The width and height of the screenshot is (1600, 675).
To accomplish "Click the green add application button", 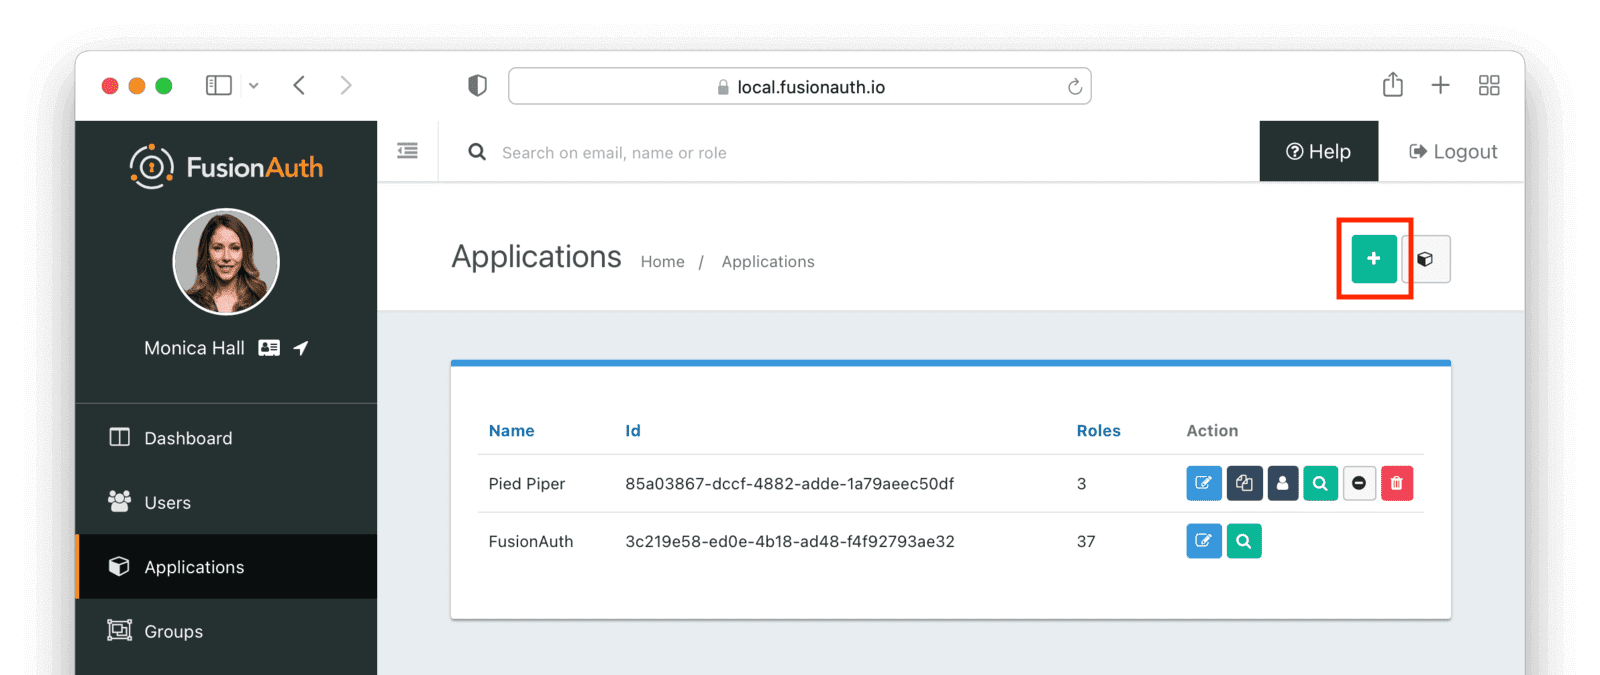I will (1374, 259).
